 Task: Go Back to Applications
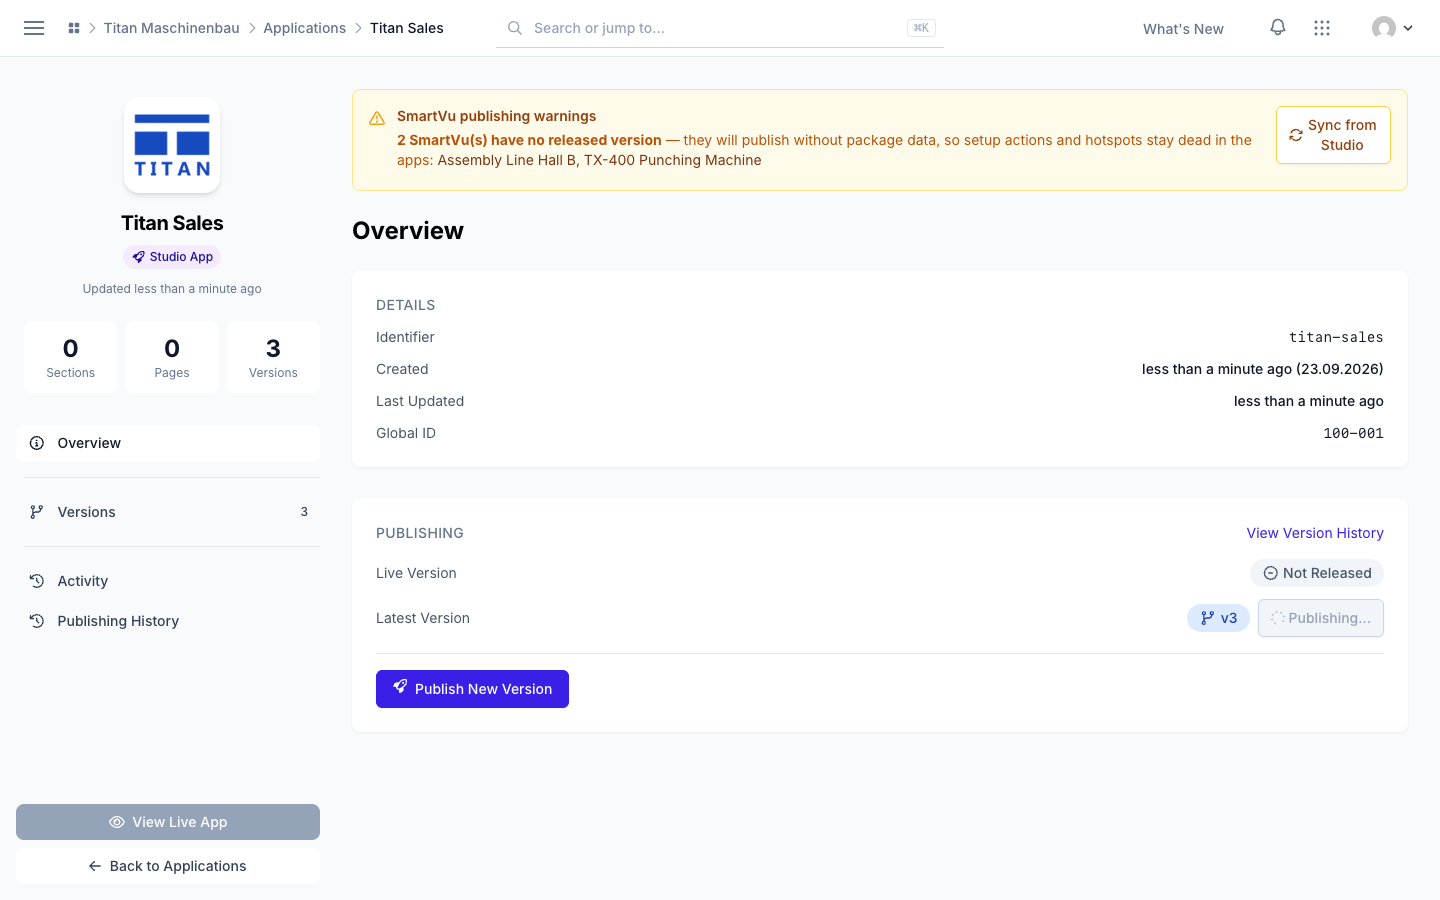[x=168, y=866]
